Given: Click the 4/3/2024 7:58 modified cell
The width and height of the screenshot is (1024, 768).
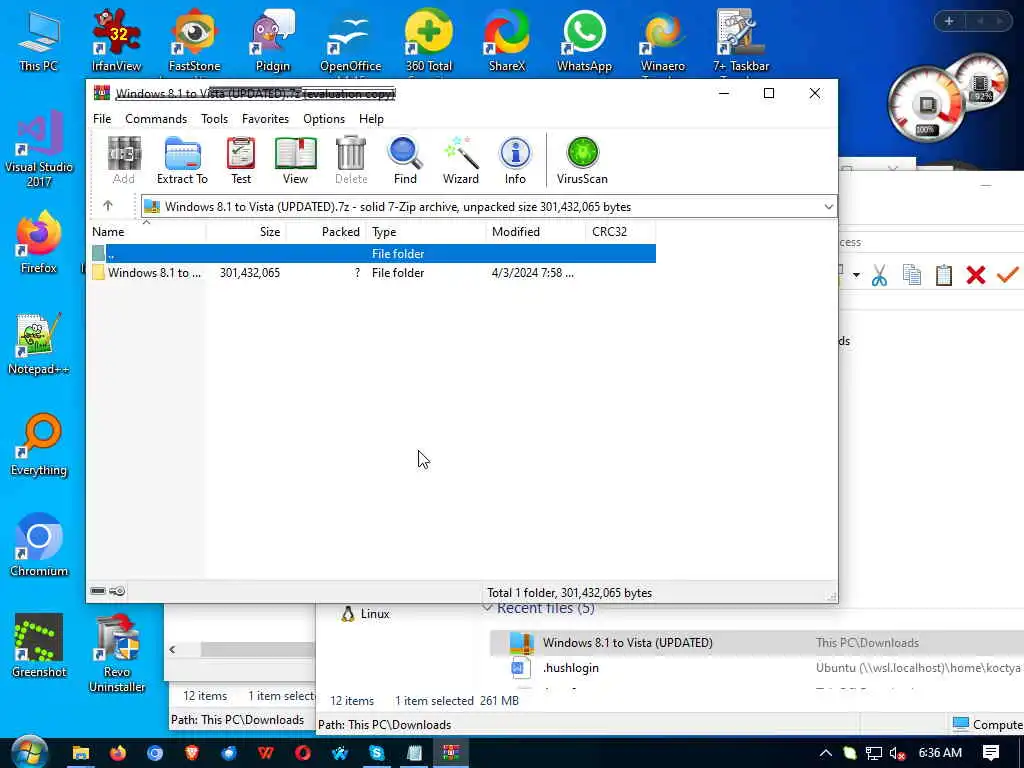Looking at the screenshot, I should coord(533,273).
